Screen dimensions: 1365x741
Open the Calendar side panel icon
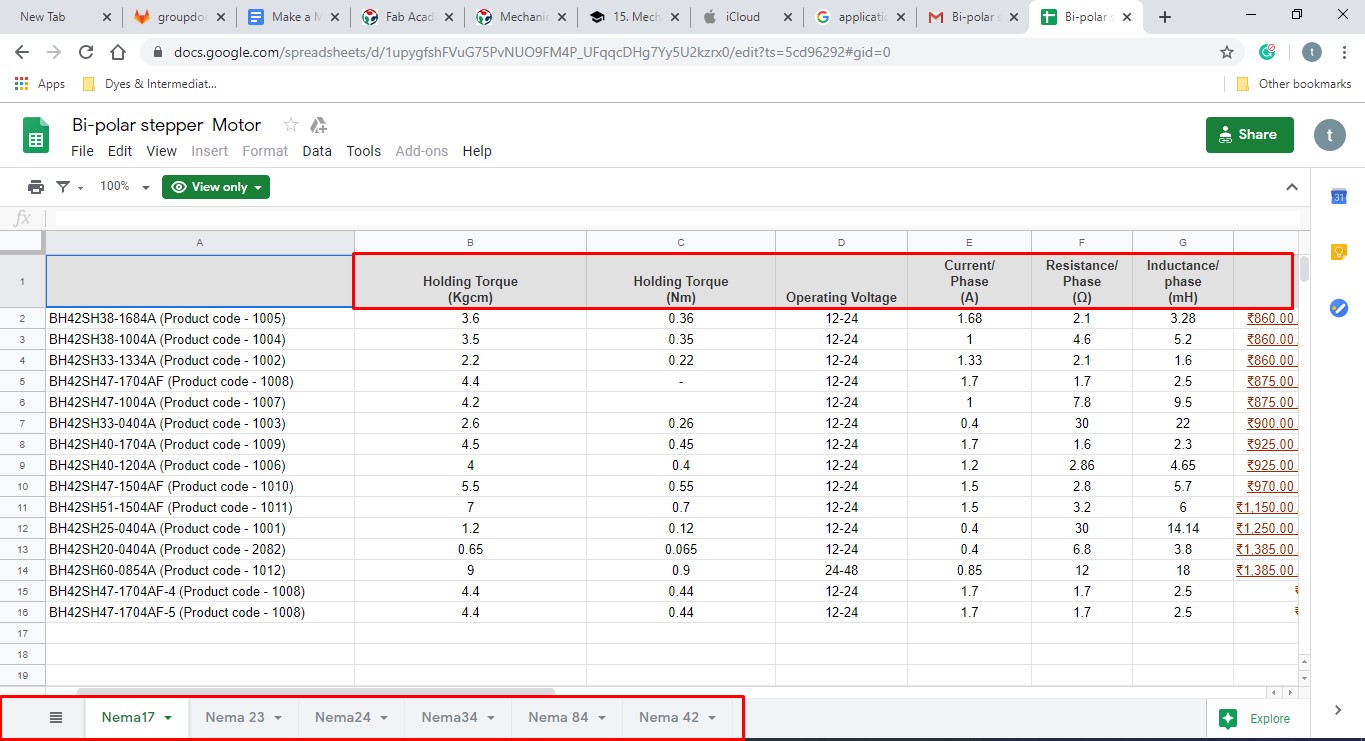tap(1338, 197)
